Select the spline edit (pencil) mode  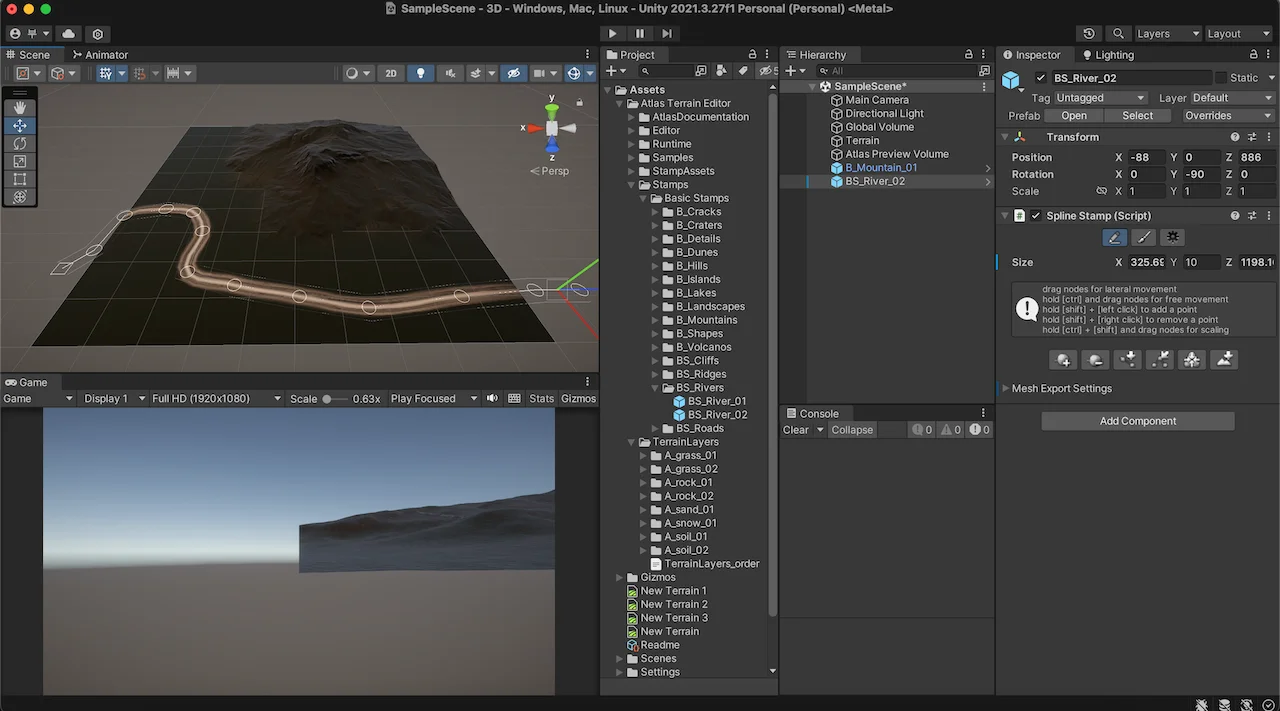(1114, 238)
